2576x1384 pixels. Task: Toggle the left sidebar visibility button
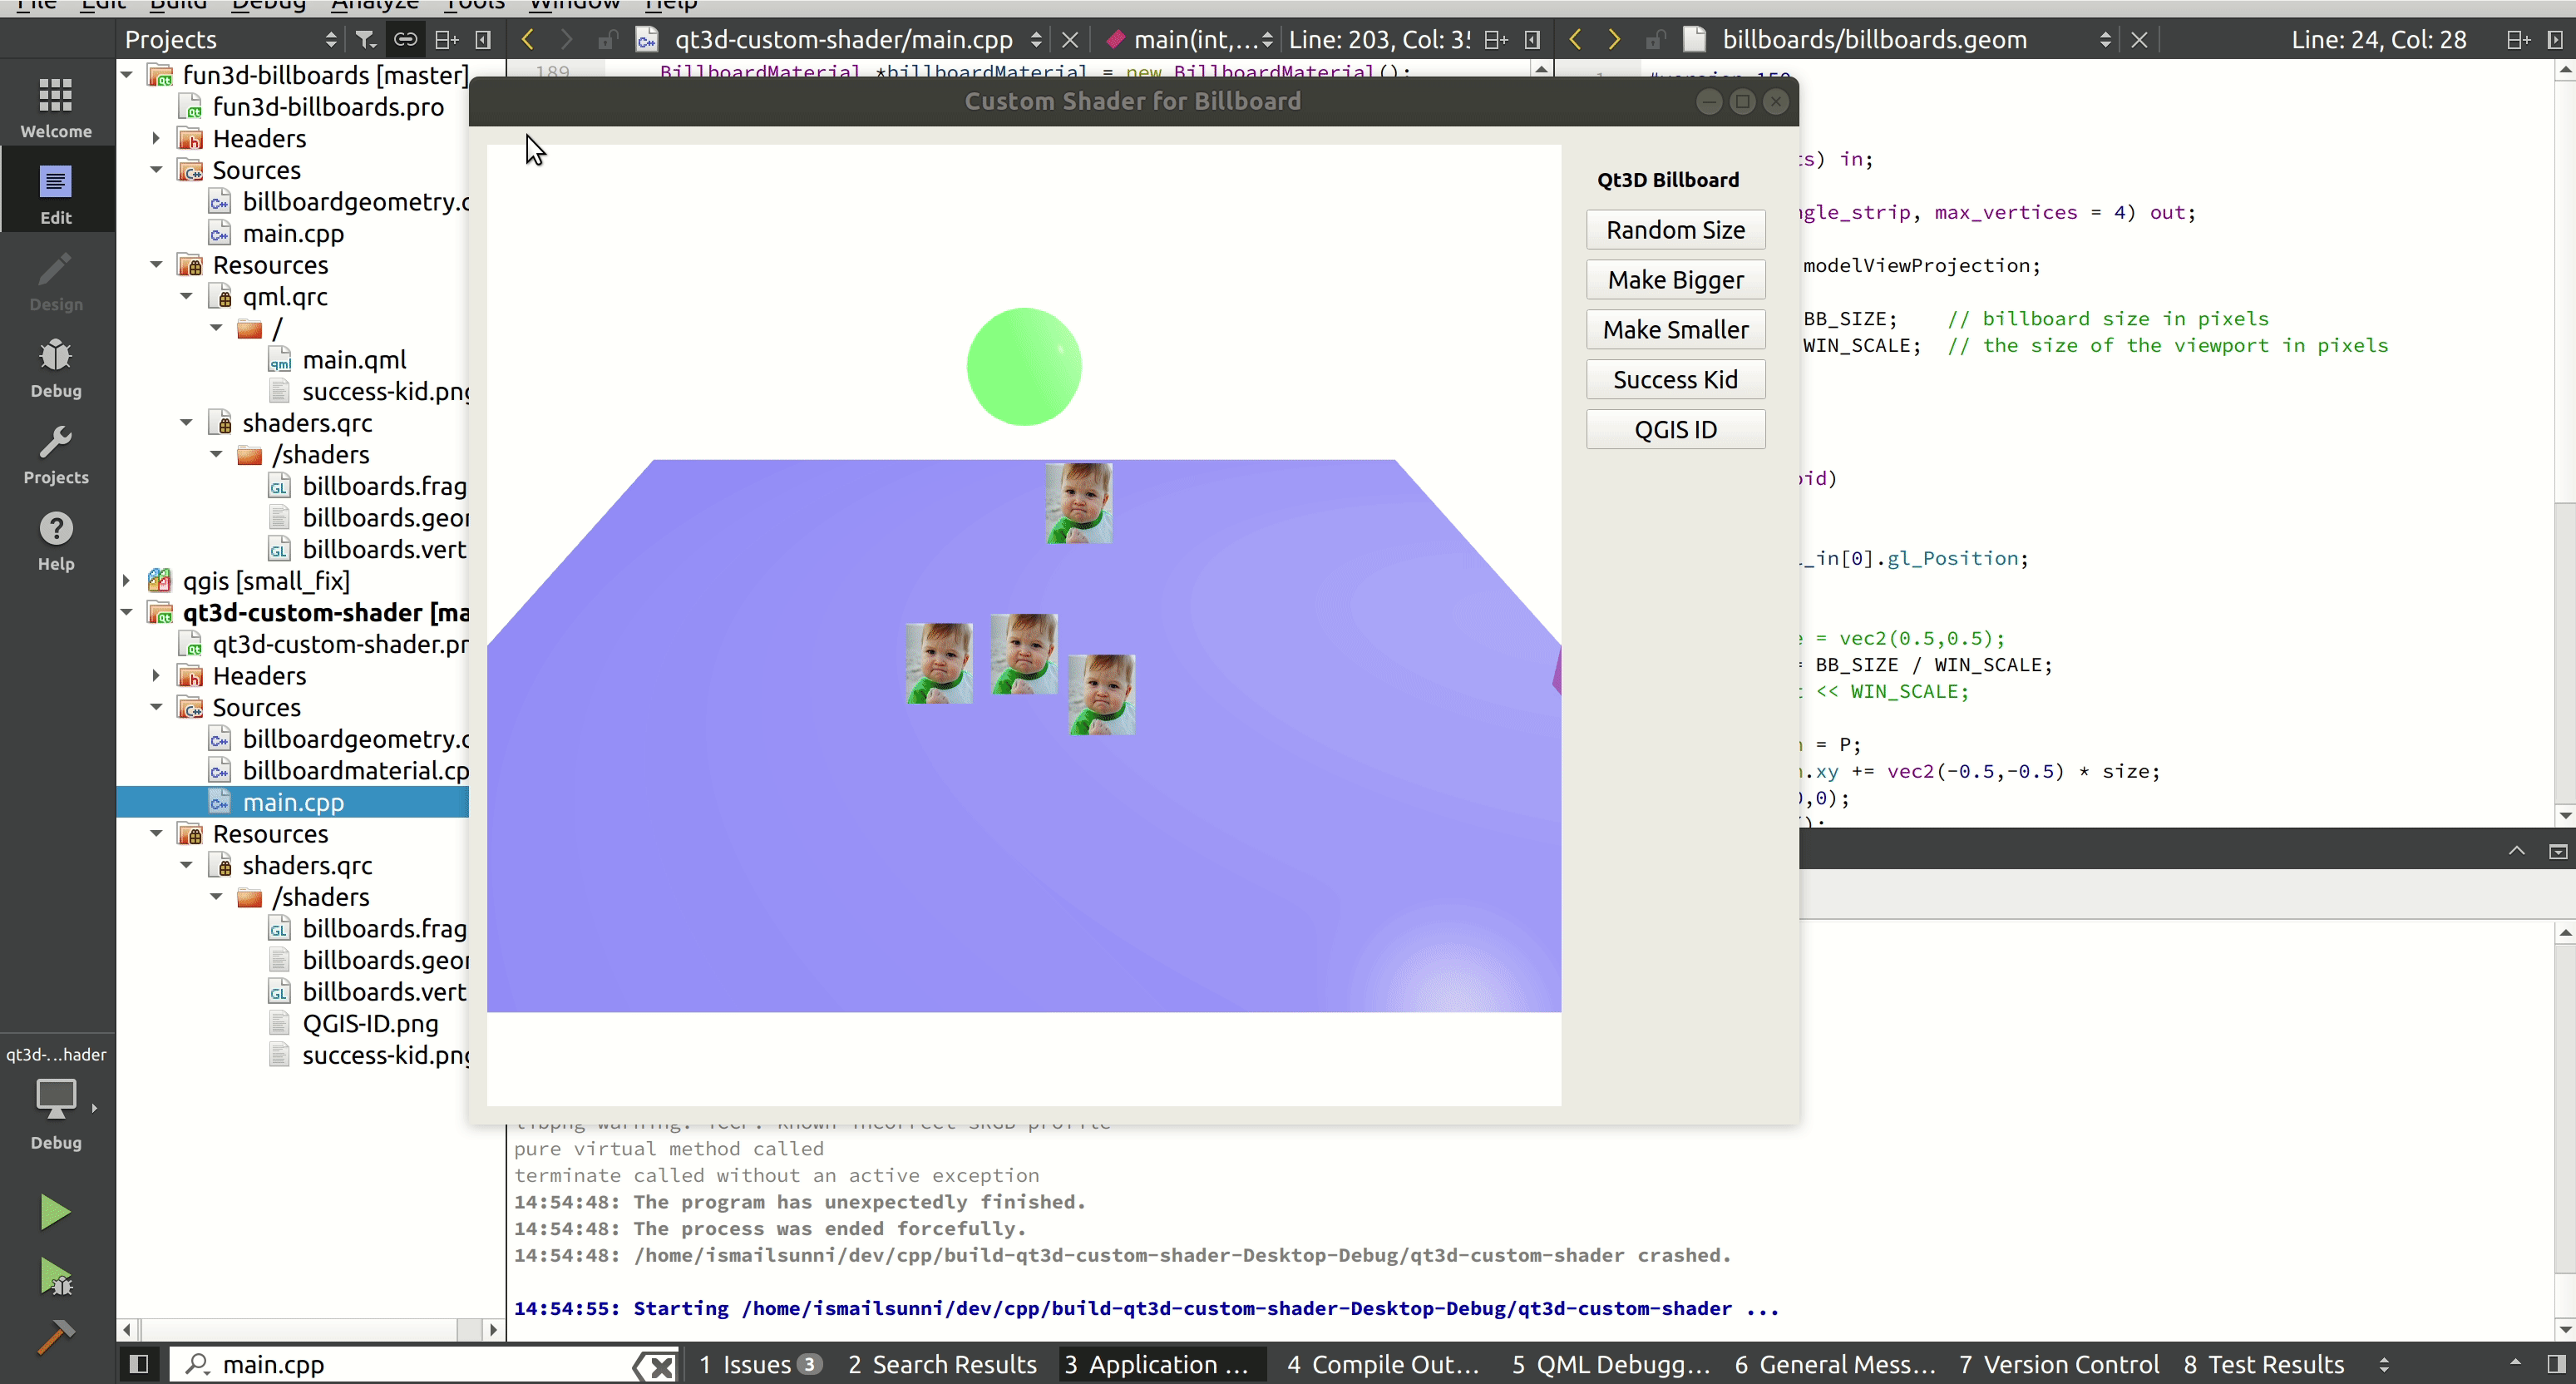(140, 1364)
